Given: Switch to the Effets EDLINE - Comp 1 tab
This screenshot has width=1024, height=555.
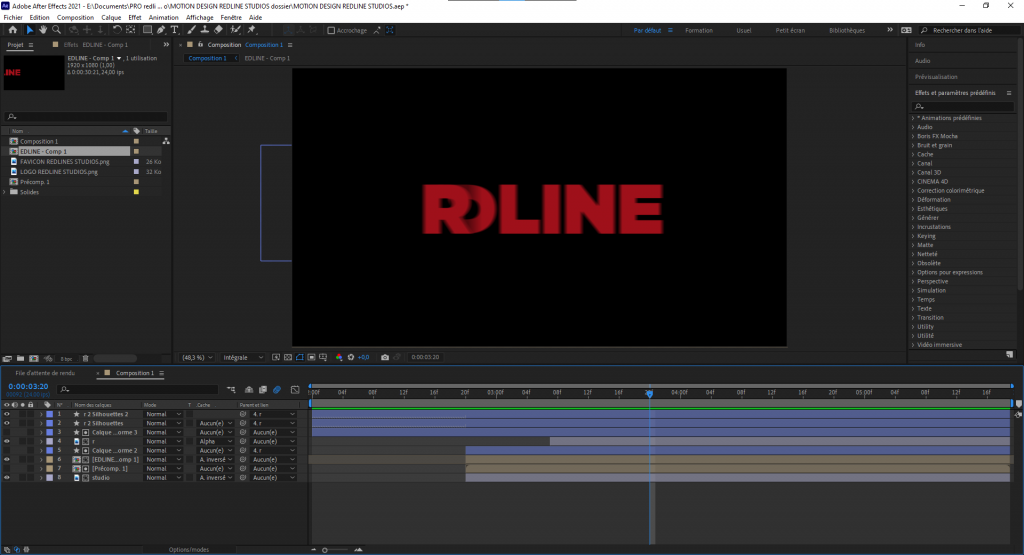Looking at the screenshot, I should coord(95,45).
